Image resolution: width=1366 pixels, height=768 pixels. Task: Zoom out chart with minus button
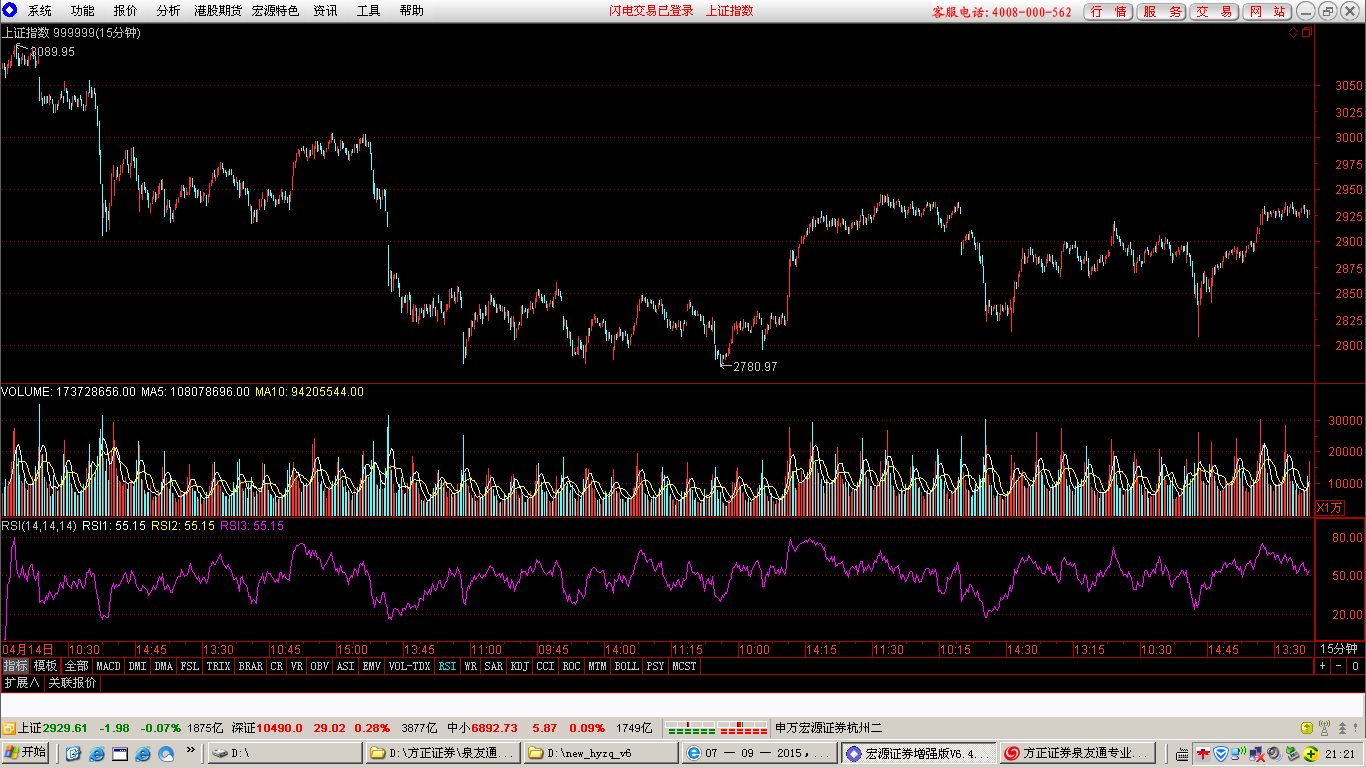click(1339, 665)
